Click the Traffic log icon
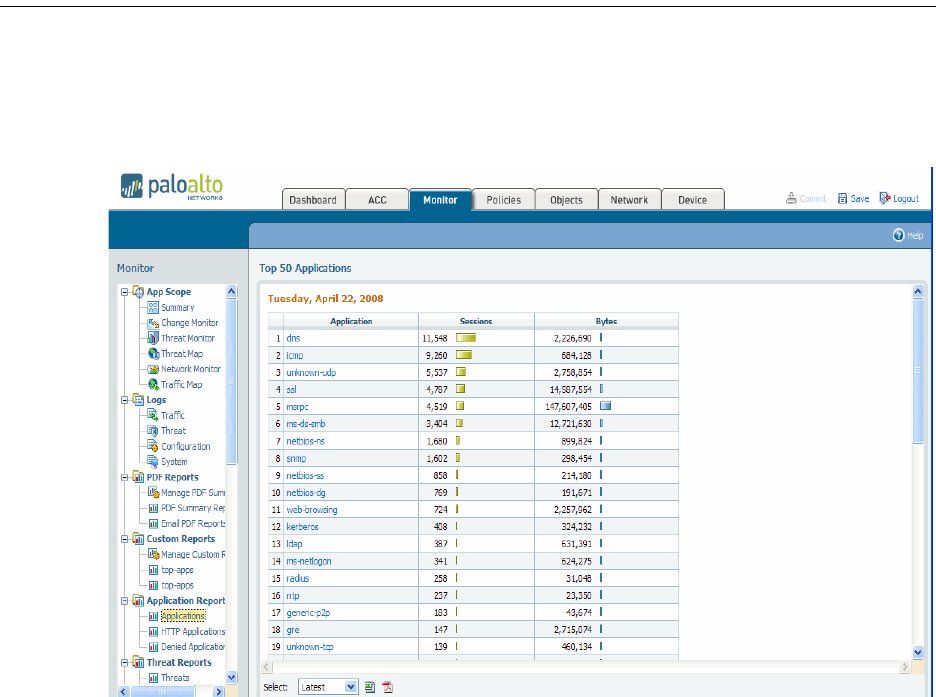936x697 pixels. (x=153, y=415)
